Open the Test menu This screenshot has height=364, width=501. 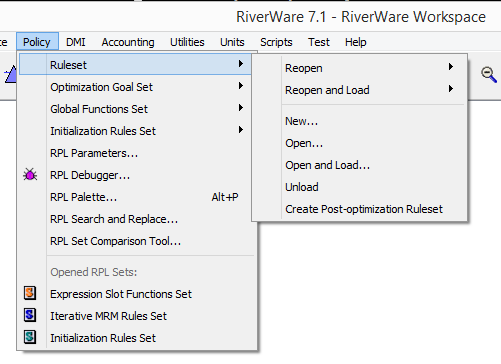point(319,42)
